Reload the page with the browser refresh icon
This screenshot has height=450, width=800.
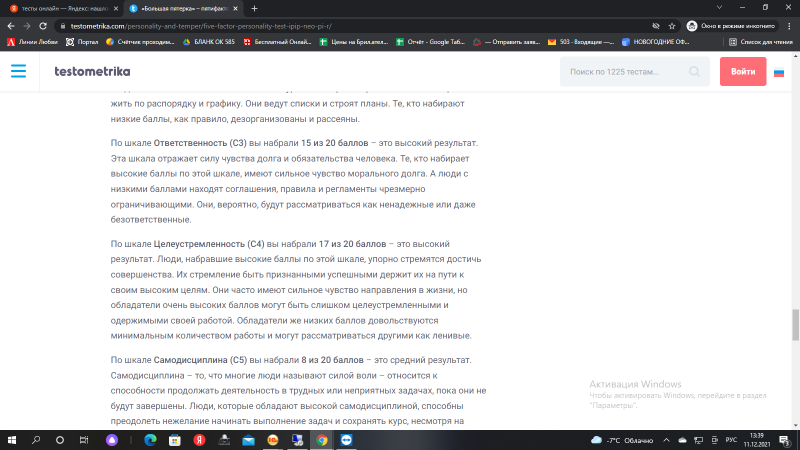46,25
